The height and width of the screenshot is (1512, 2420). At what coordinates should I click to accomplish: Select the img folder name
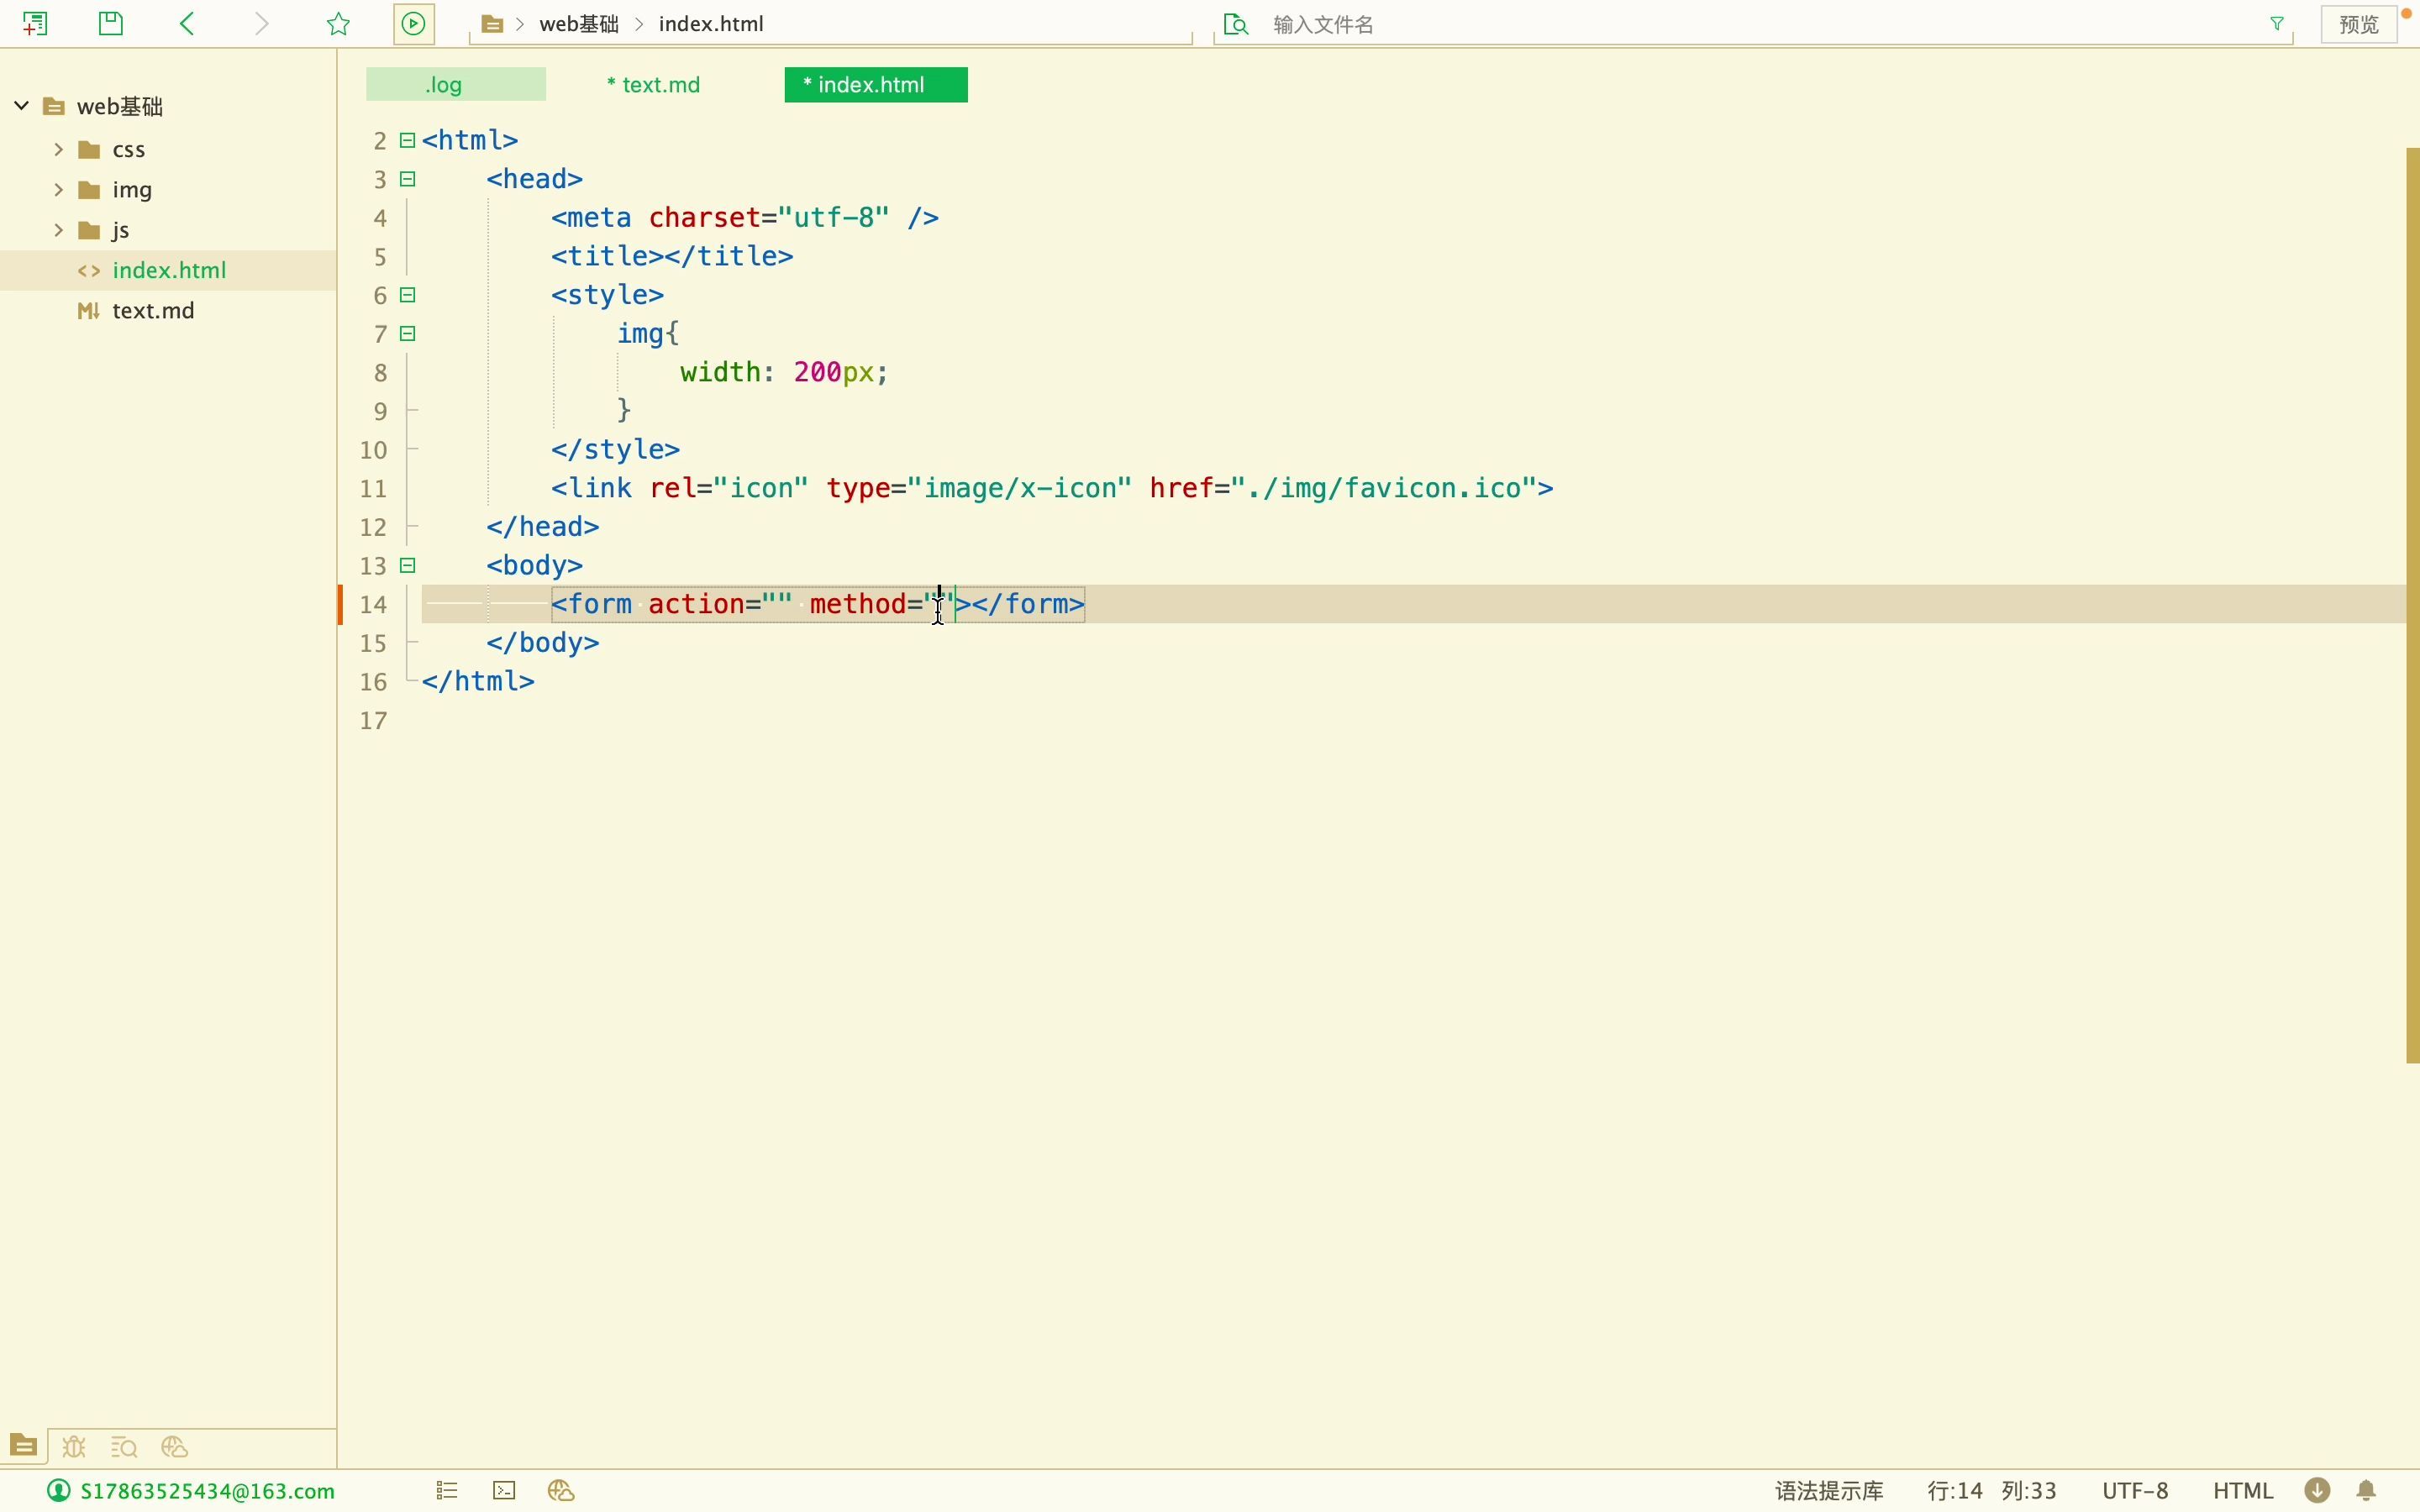pos(132,190)
